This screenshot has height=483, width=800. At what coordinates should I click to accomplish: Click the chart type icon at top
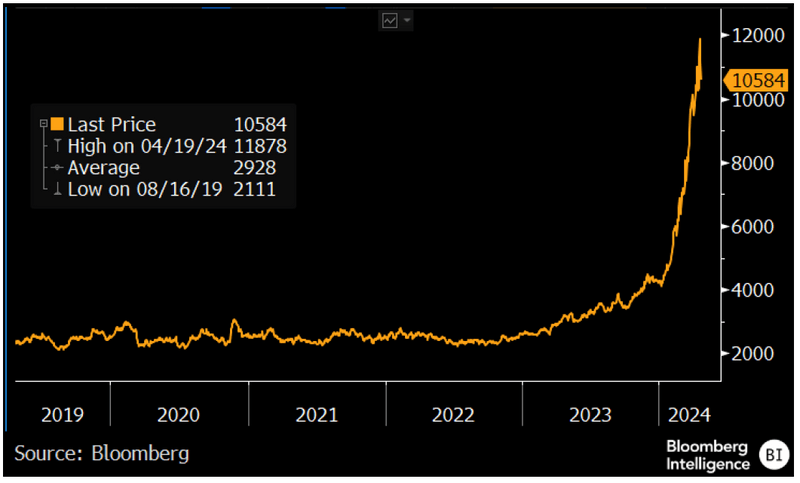pos(390,20)
